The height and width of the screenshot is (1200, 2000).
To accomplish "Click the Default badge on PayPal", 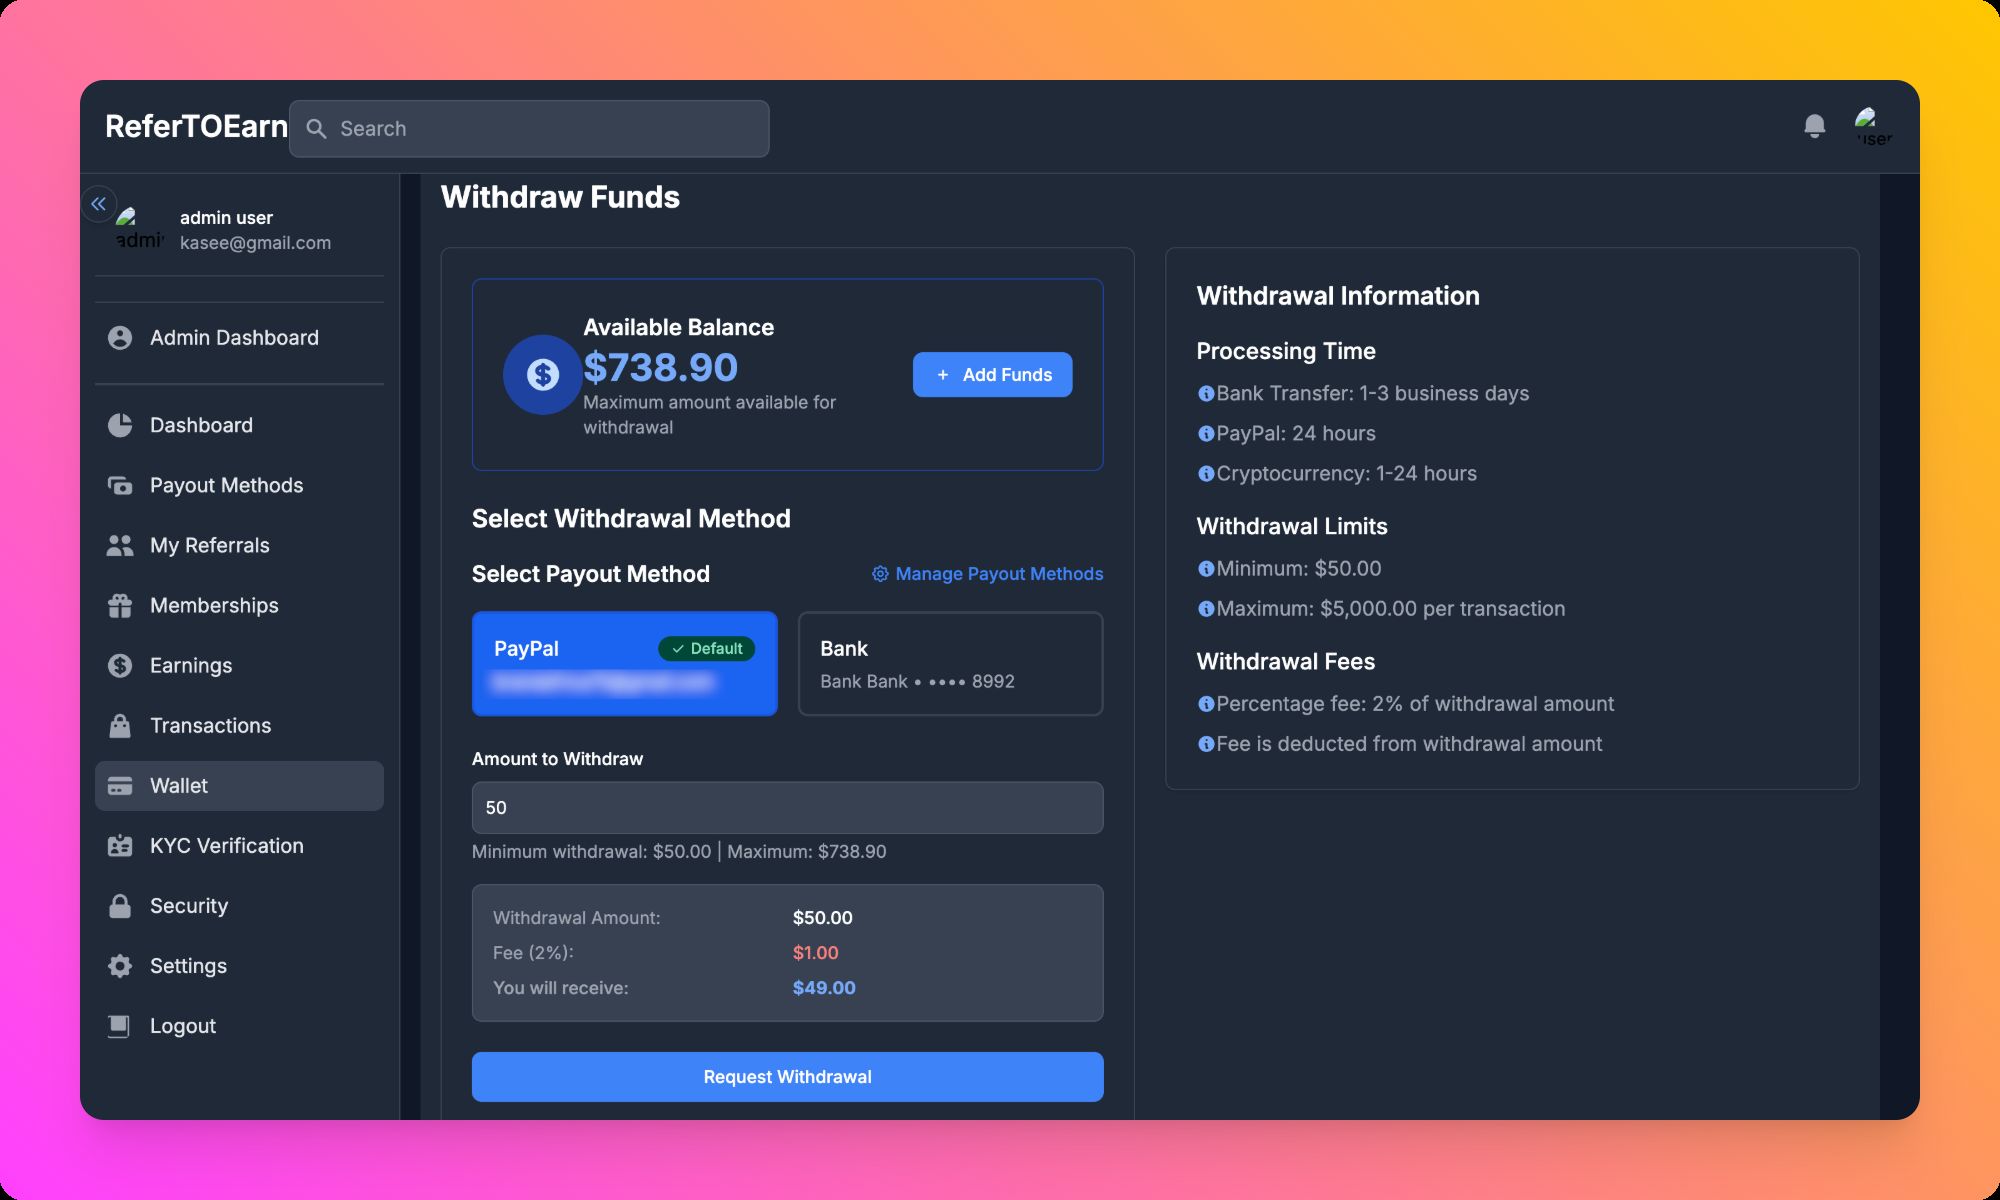I will [x=706, y=649].
